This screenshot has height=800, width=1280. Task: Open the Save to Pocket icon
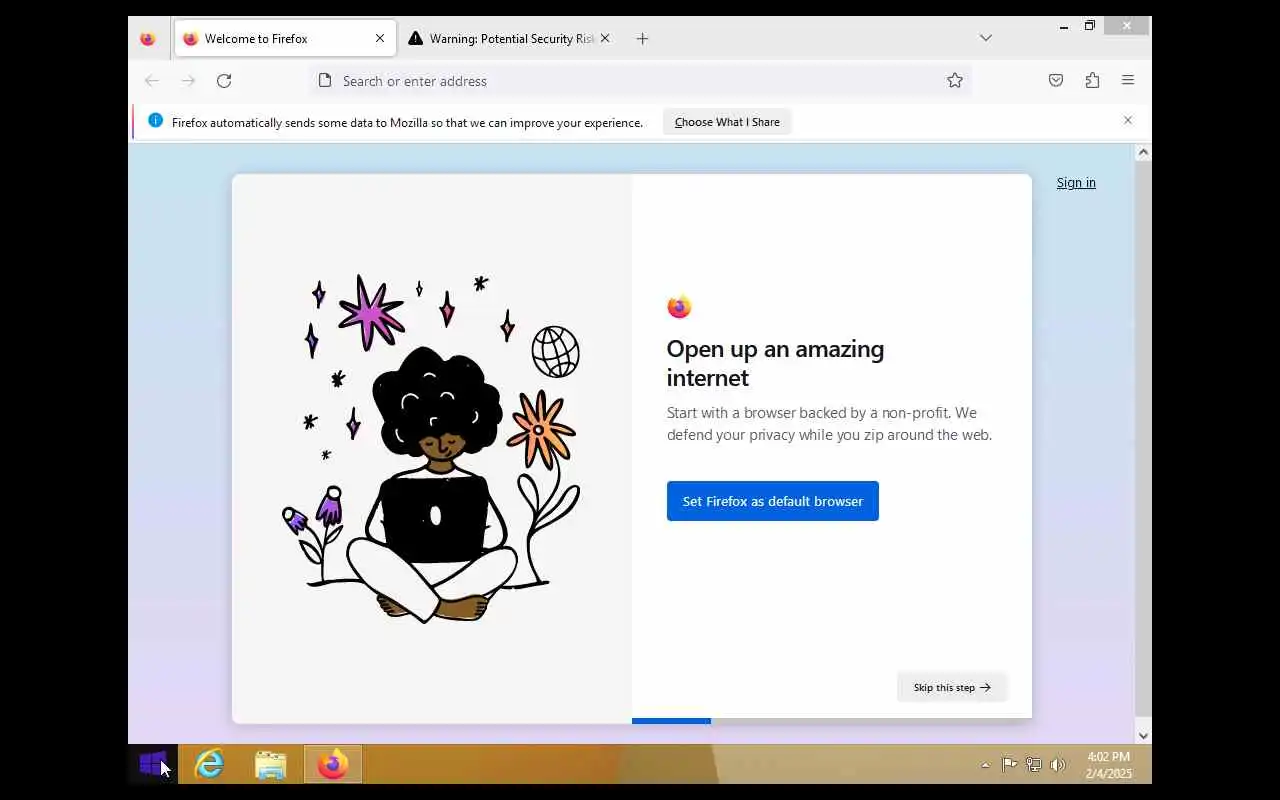[1056, 81]
